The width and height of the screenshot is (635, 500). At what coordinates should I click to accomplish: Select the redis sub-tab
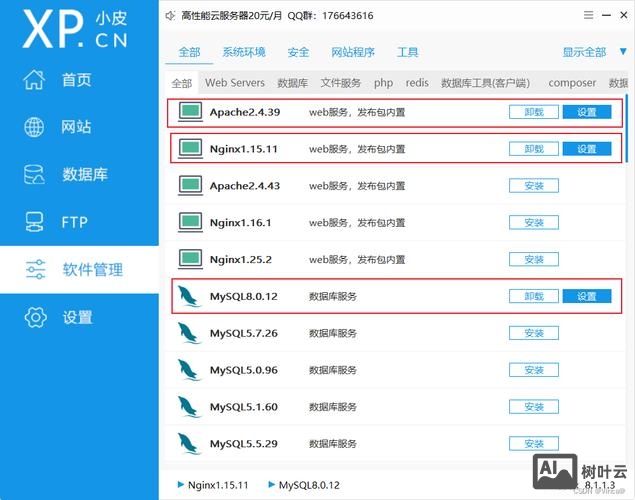coord(417,83)
